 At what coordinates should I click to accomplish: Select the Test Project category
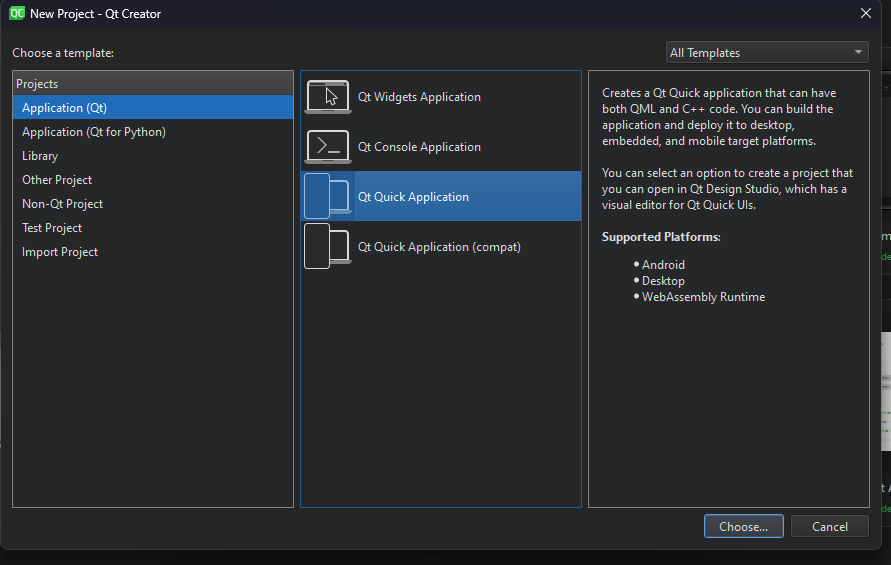(x=153, y=227)
